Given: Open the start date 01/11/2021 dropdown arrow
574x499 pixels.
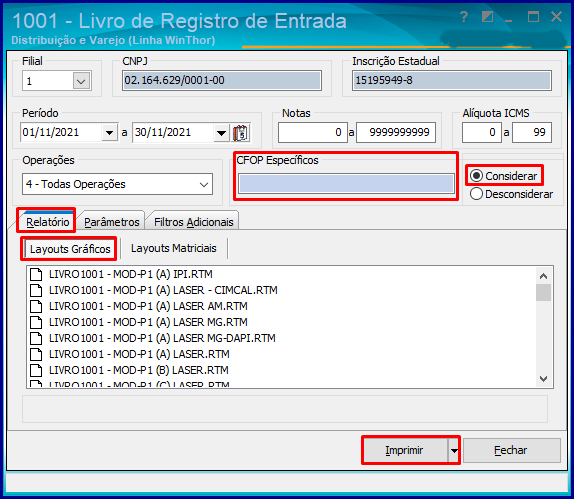Looking at the screenshot, I should pos(109,133).
